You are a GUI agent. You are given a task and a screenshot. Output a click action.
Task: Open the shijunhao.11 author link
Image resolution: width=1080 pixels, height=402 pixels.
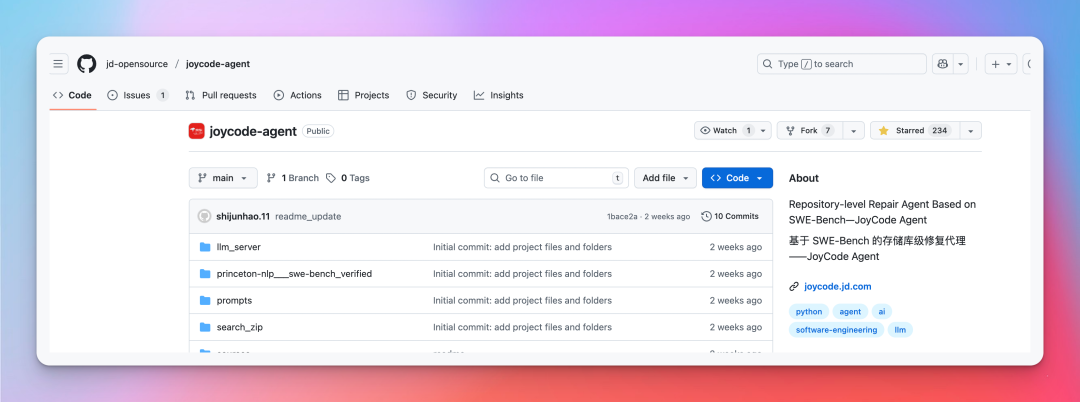tap(243, 216)
